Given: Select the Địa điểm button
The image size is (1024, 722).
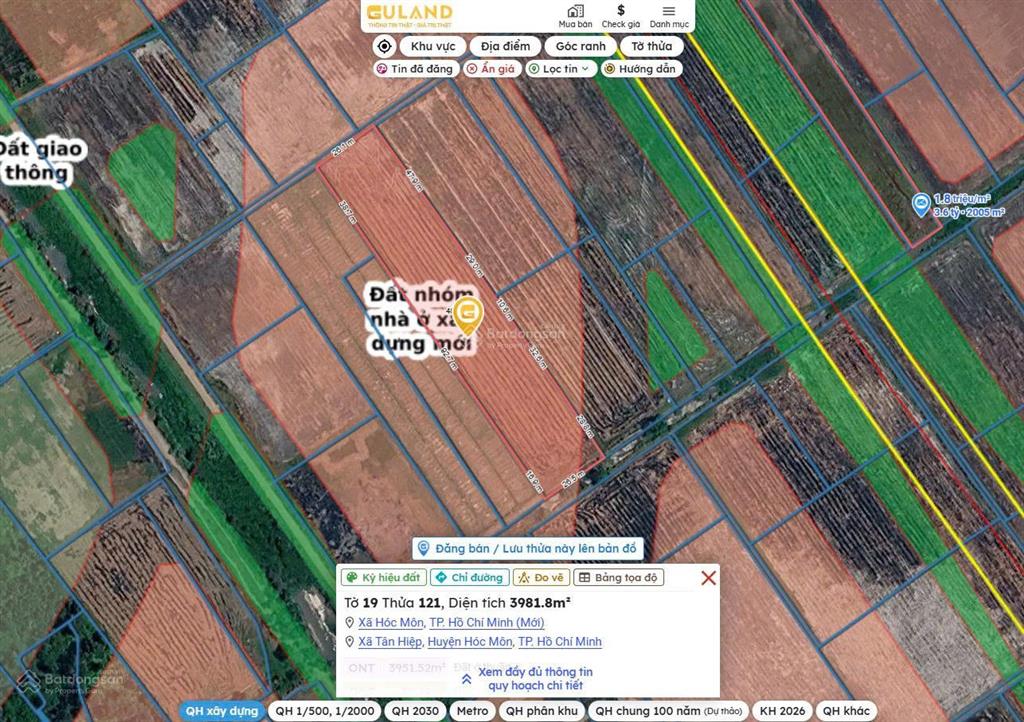Looking at the screenshot, I should pyautogui.click(x=505, y=46).
